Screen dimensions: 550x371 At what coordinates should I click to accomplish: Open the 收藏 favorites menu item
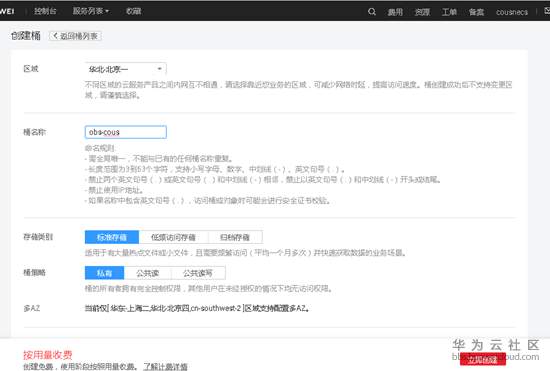(134, 11)
